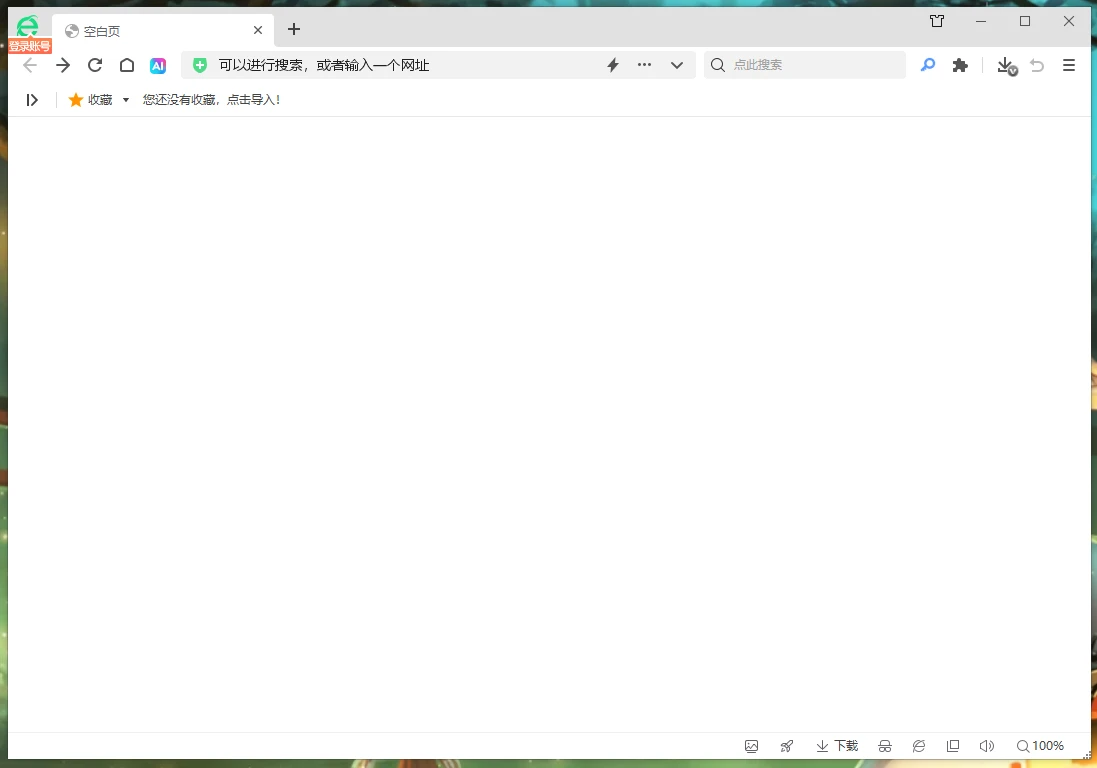This screenshot has height=768, width=1097.
Task: Click the blue magnifier search icon
Action: pos(928,65)
